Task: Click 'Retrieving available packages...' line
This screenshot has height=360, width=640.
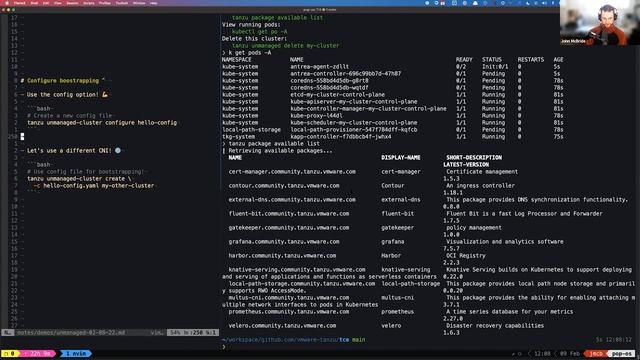Action: [x=280, y=151]
